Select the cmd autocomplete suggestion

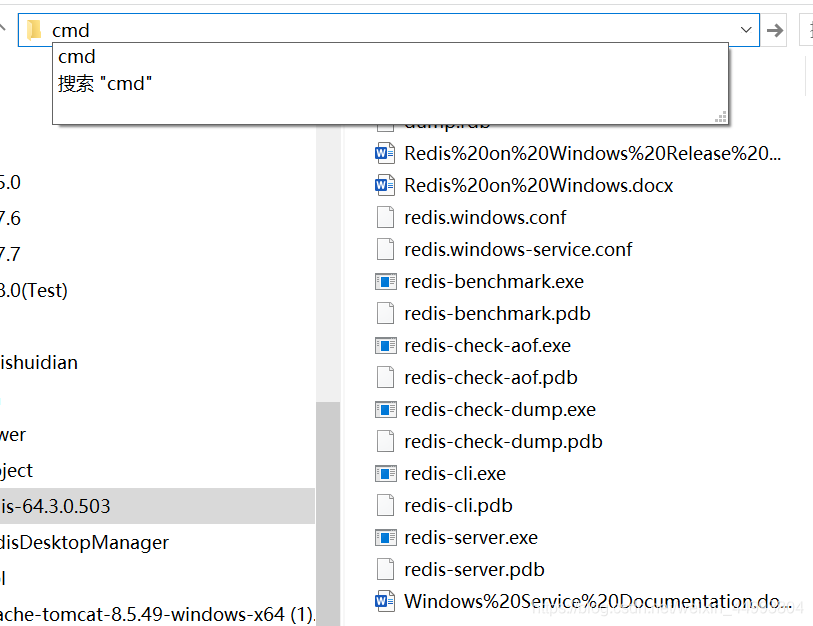(x=77, y=57)
